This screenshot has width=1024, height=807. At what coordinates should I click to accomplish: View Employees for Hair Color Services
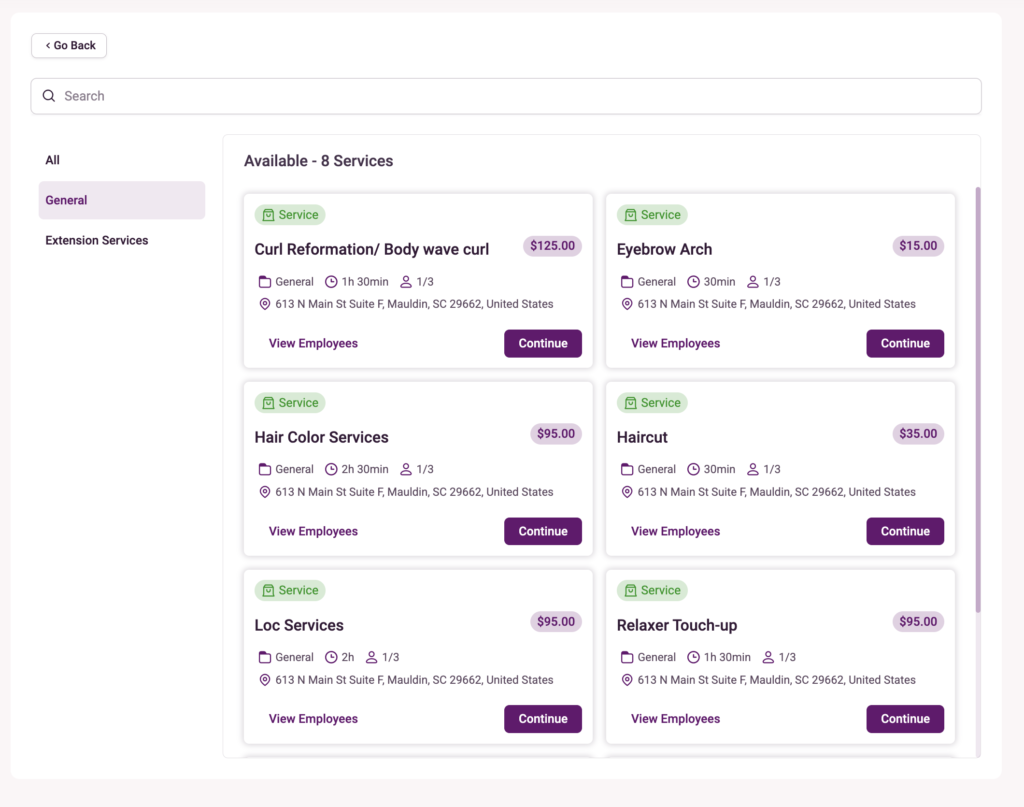313,531
